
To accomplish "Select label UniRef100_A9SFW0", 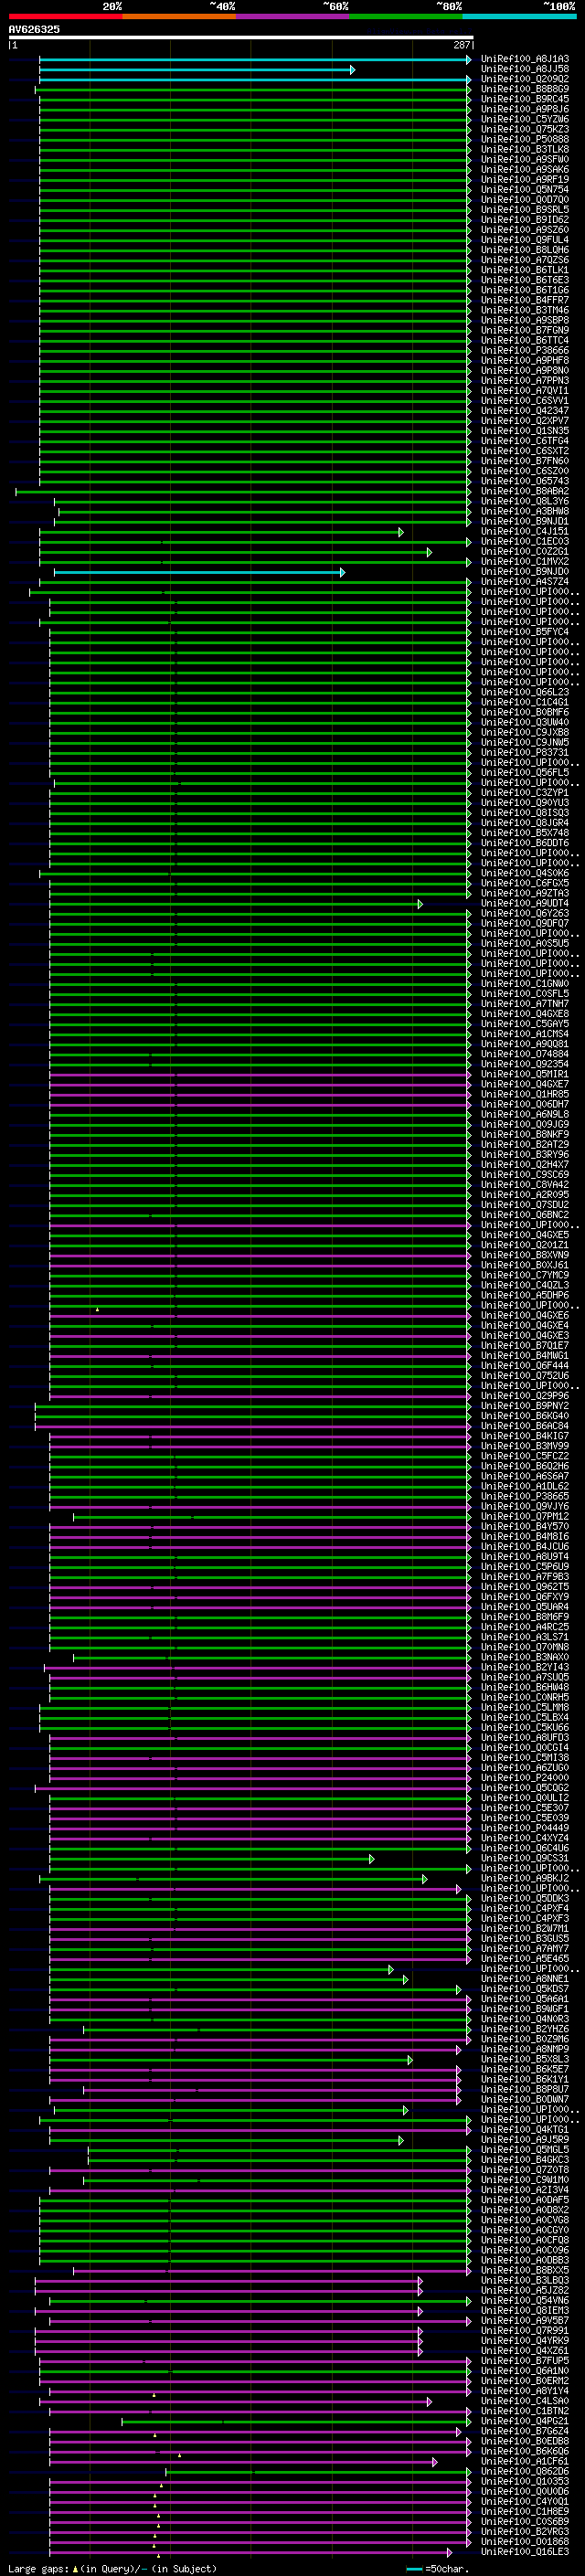I will point(525,160).
